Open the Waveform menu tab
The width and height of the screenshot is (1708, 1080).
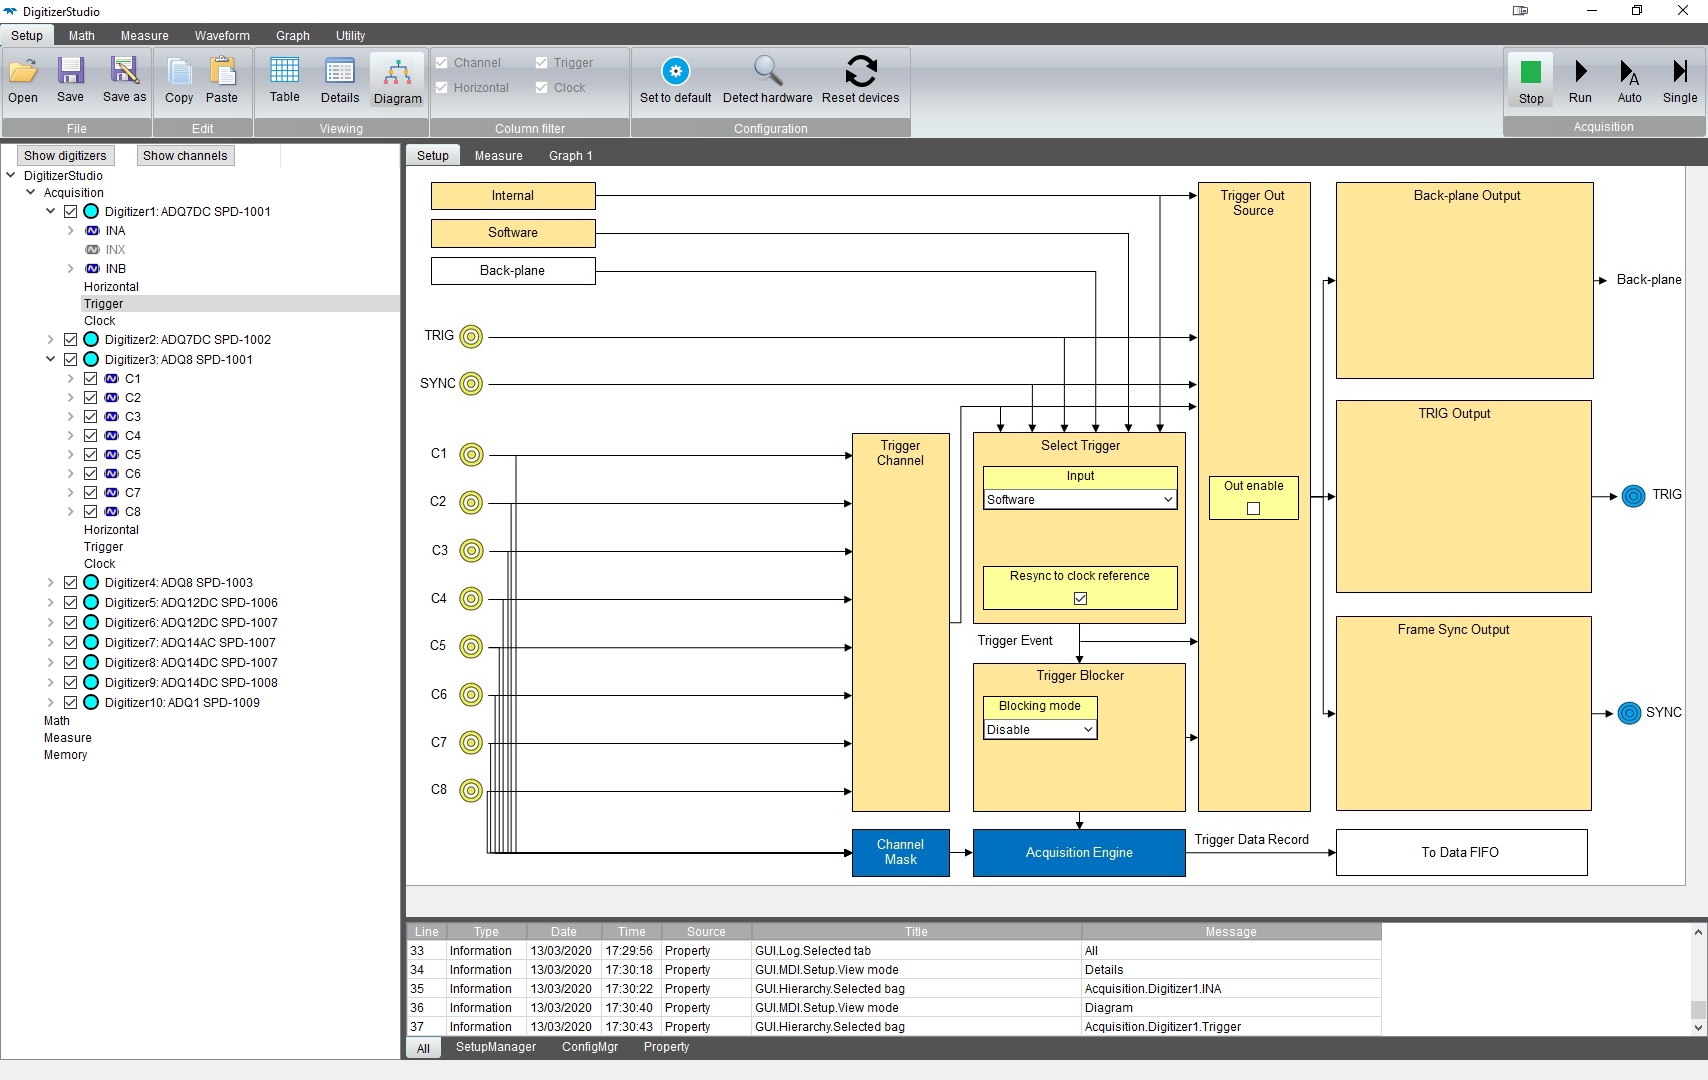pyautogui.click(x=222, y=36)
